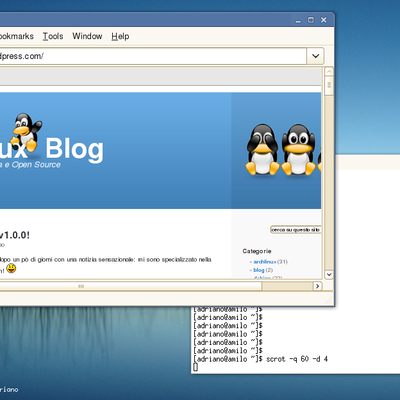The width and height of the screenshot is (400, 400).
Task: Click the waving penguin logo
Action: 27,132
